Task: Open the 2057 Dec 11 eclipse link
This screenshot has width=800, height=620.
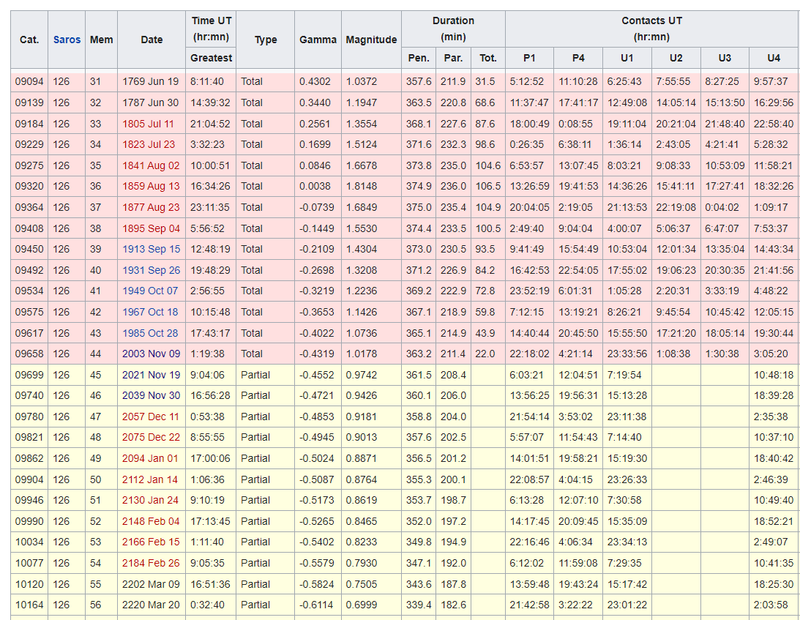Action: point(151,417)
